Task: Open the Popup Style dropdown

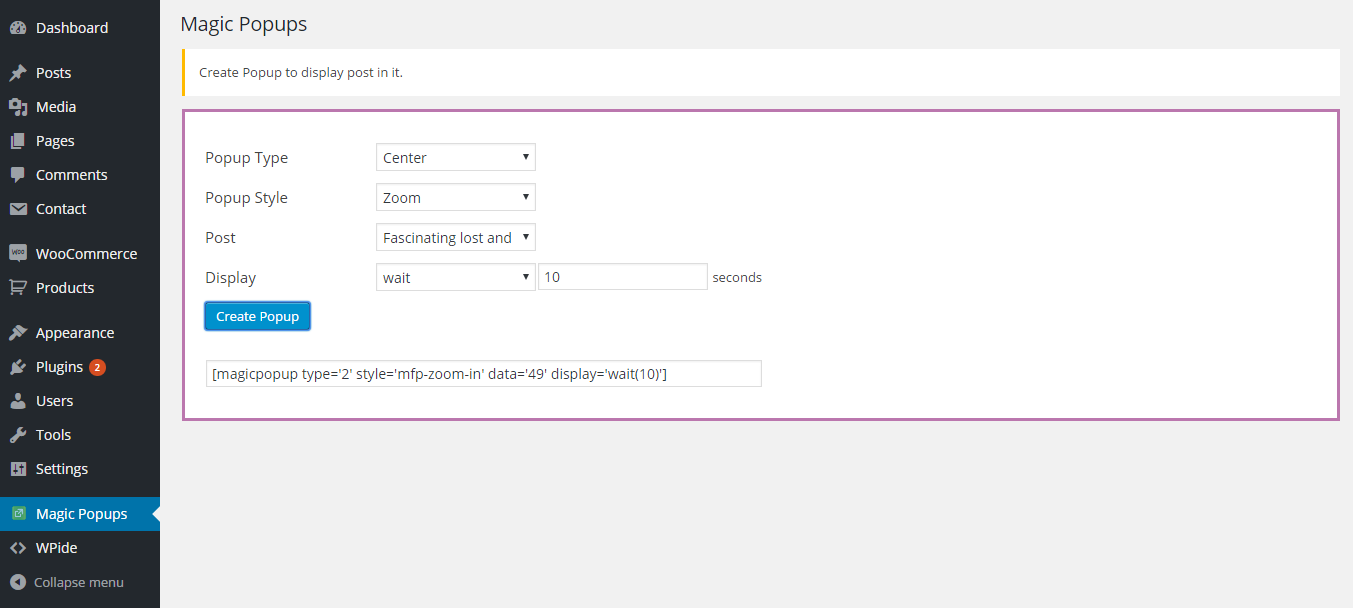Action: tap(456, 198)
